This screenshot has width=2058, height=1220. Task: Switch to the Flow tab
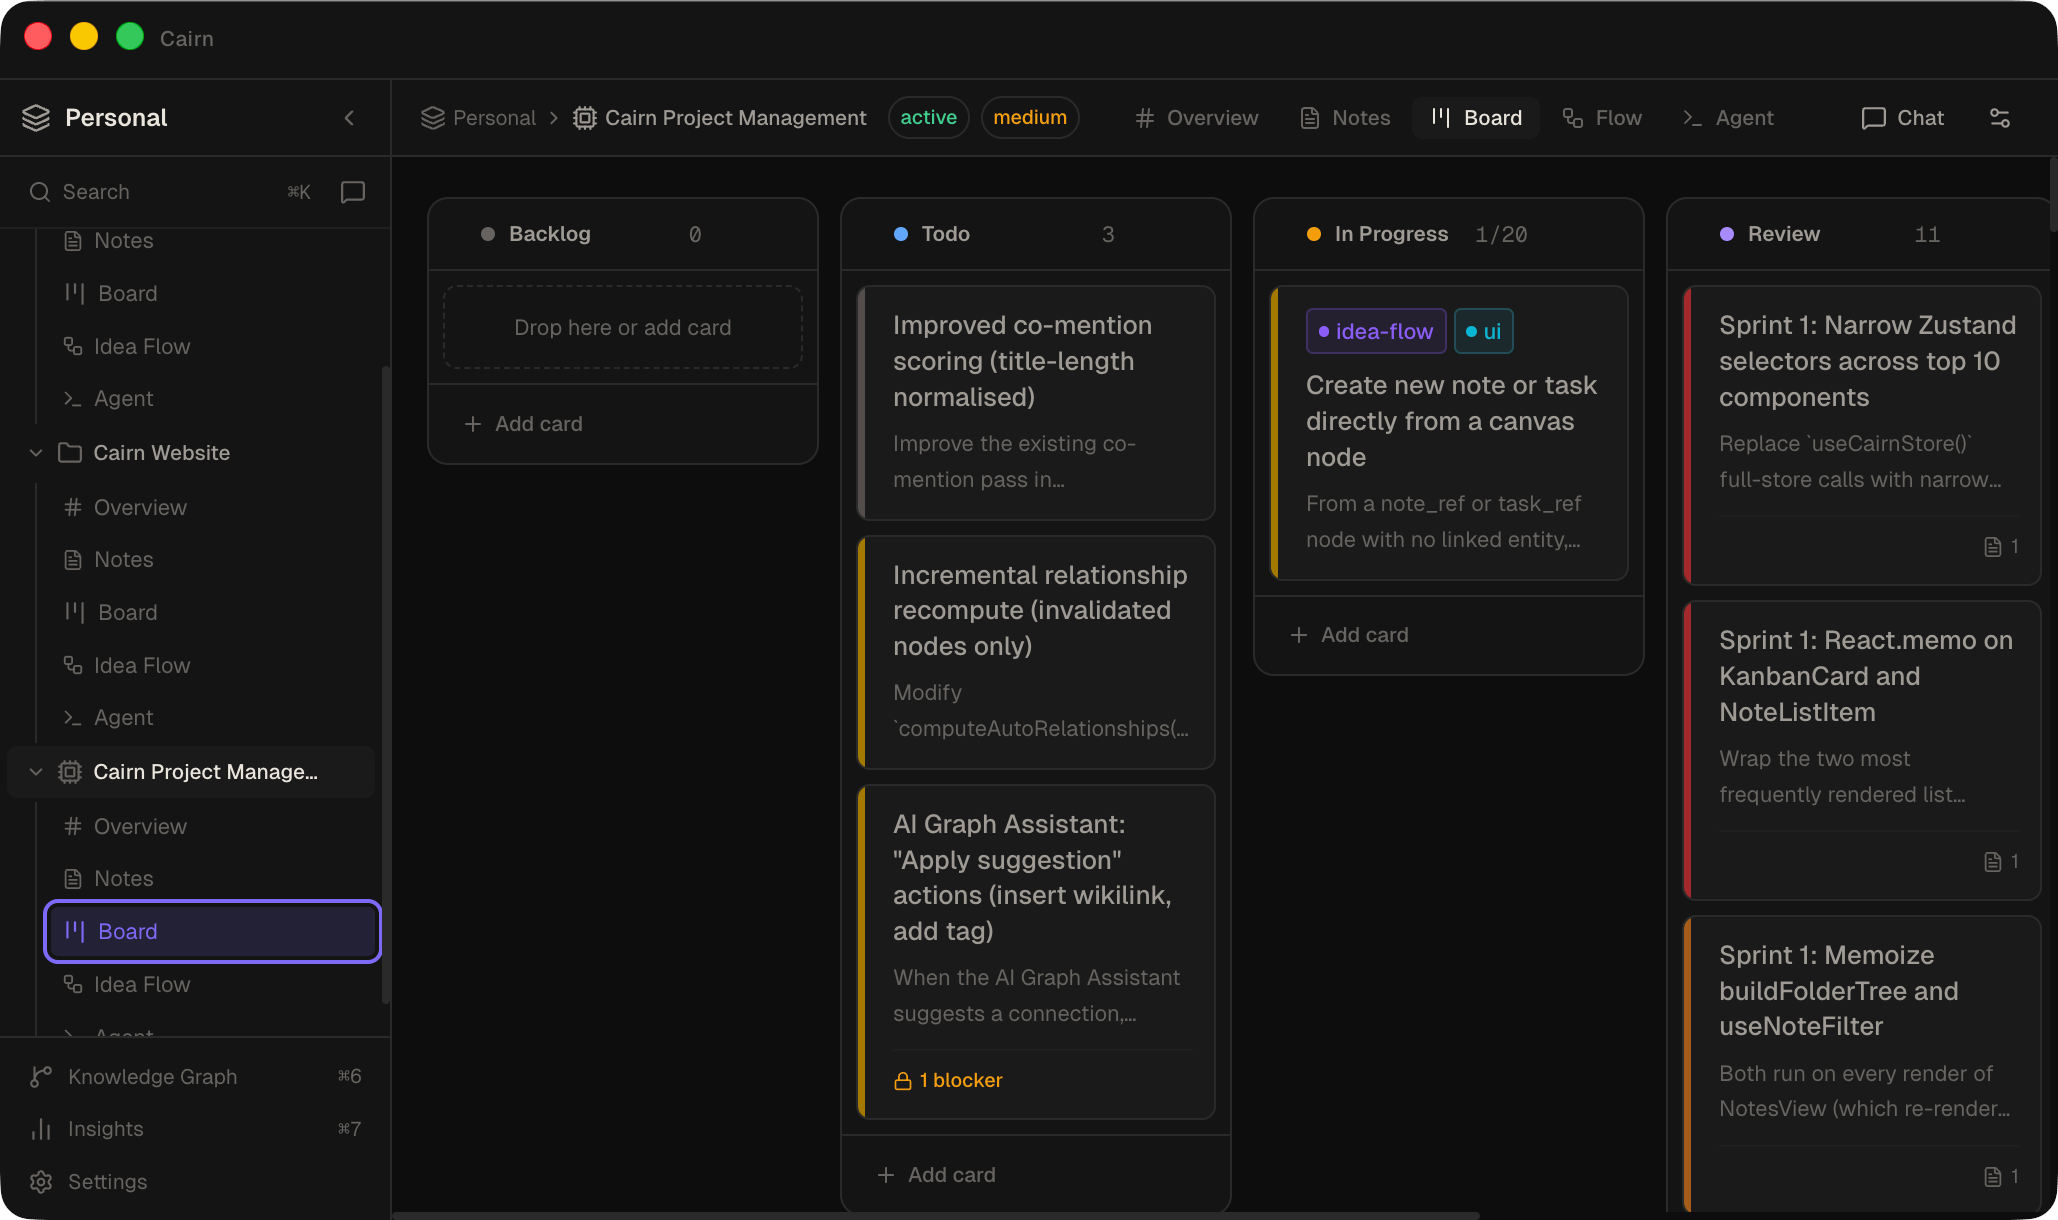(1602, 118)
